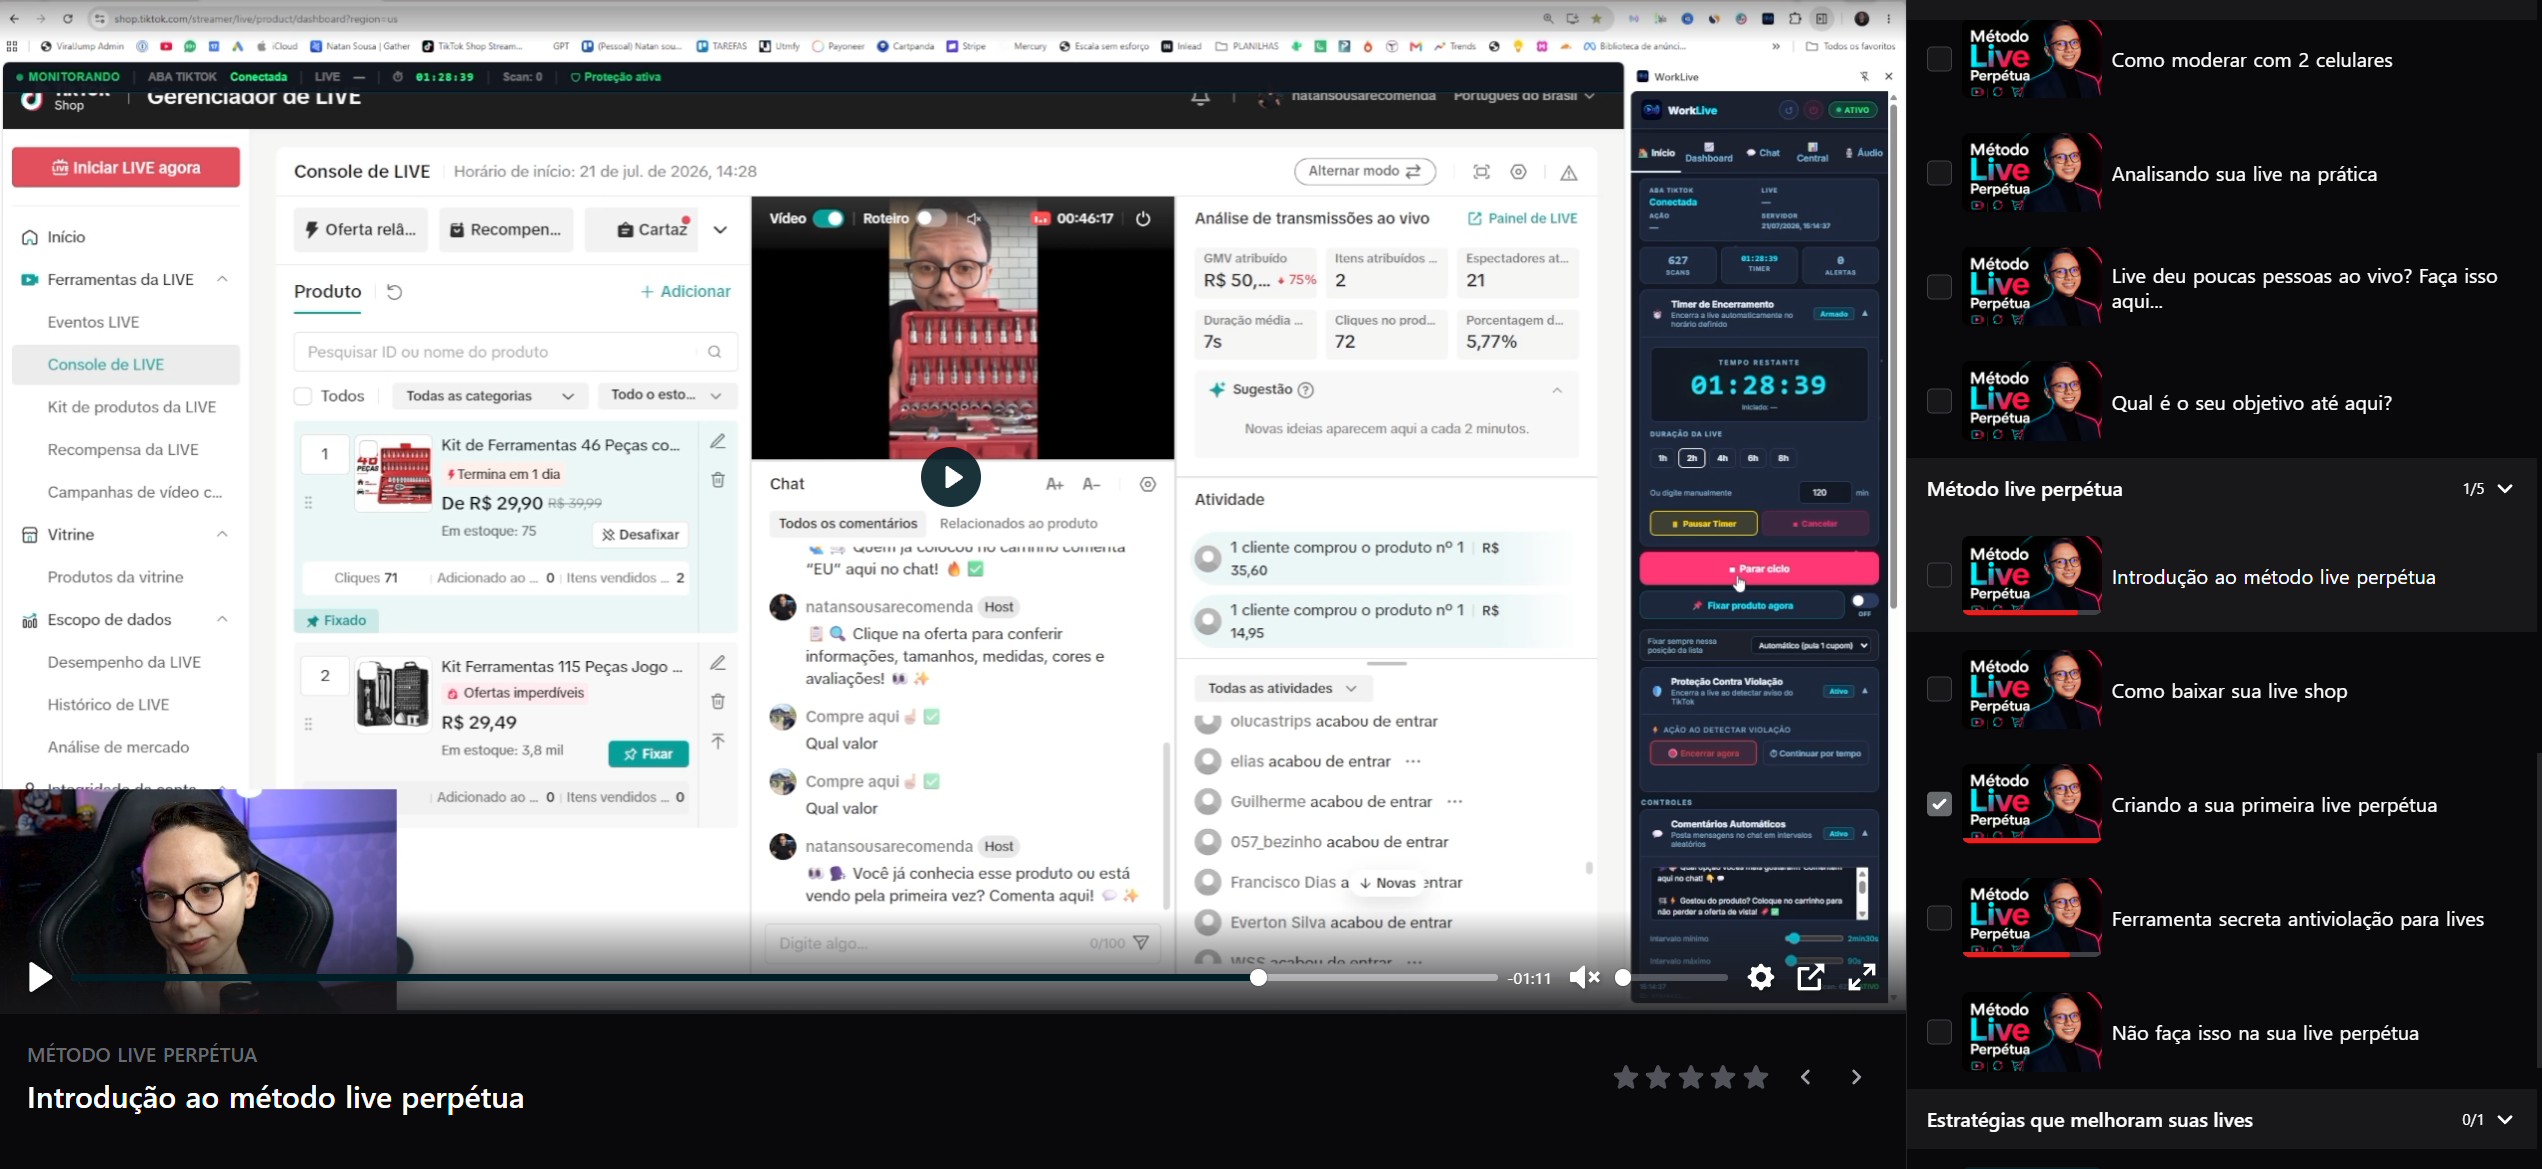Collapse the Método live perpétua section
Screen dimensions: 2542x1169
(2505, 489)
